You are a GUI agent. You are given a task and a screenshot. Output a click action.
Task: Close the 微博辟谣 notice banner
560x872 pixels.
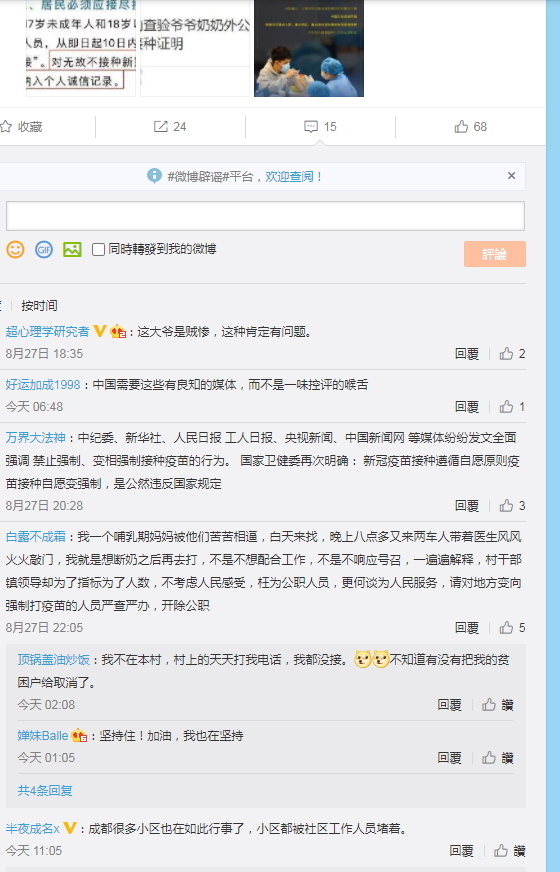pyautogui.click(x=512, y=176)
